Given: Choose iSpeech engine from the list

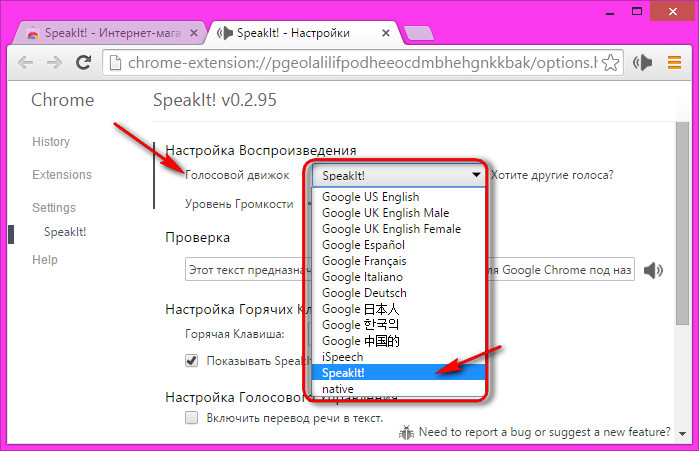Looking at the screenshot, I should pyautogui.click(x=398, y=357).
